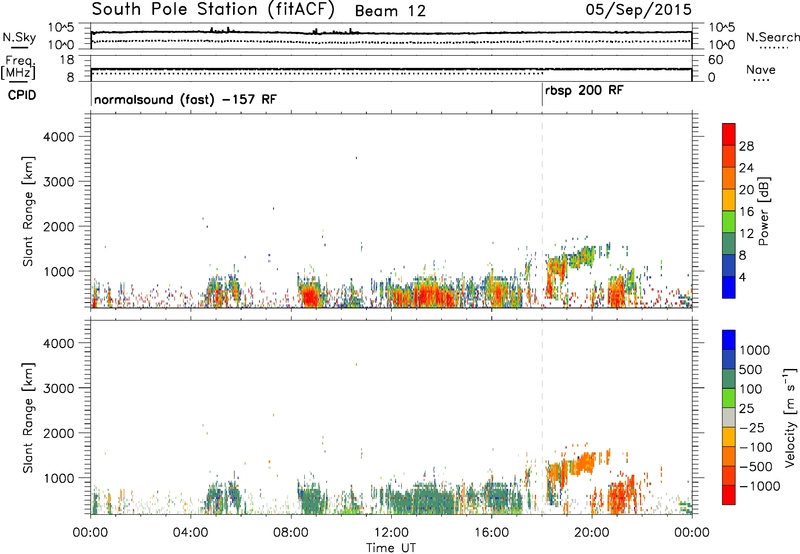Click the gray -25 to 25 velocity band
This screenshot has height=554, width=800.
(x=729, y=418)
